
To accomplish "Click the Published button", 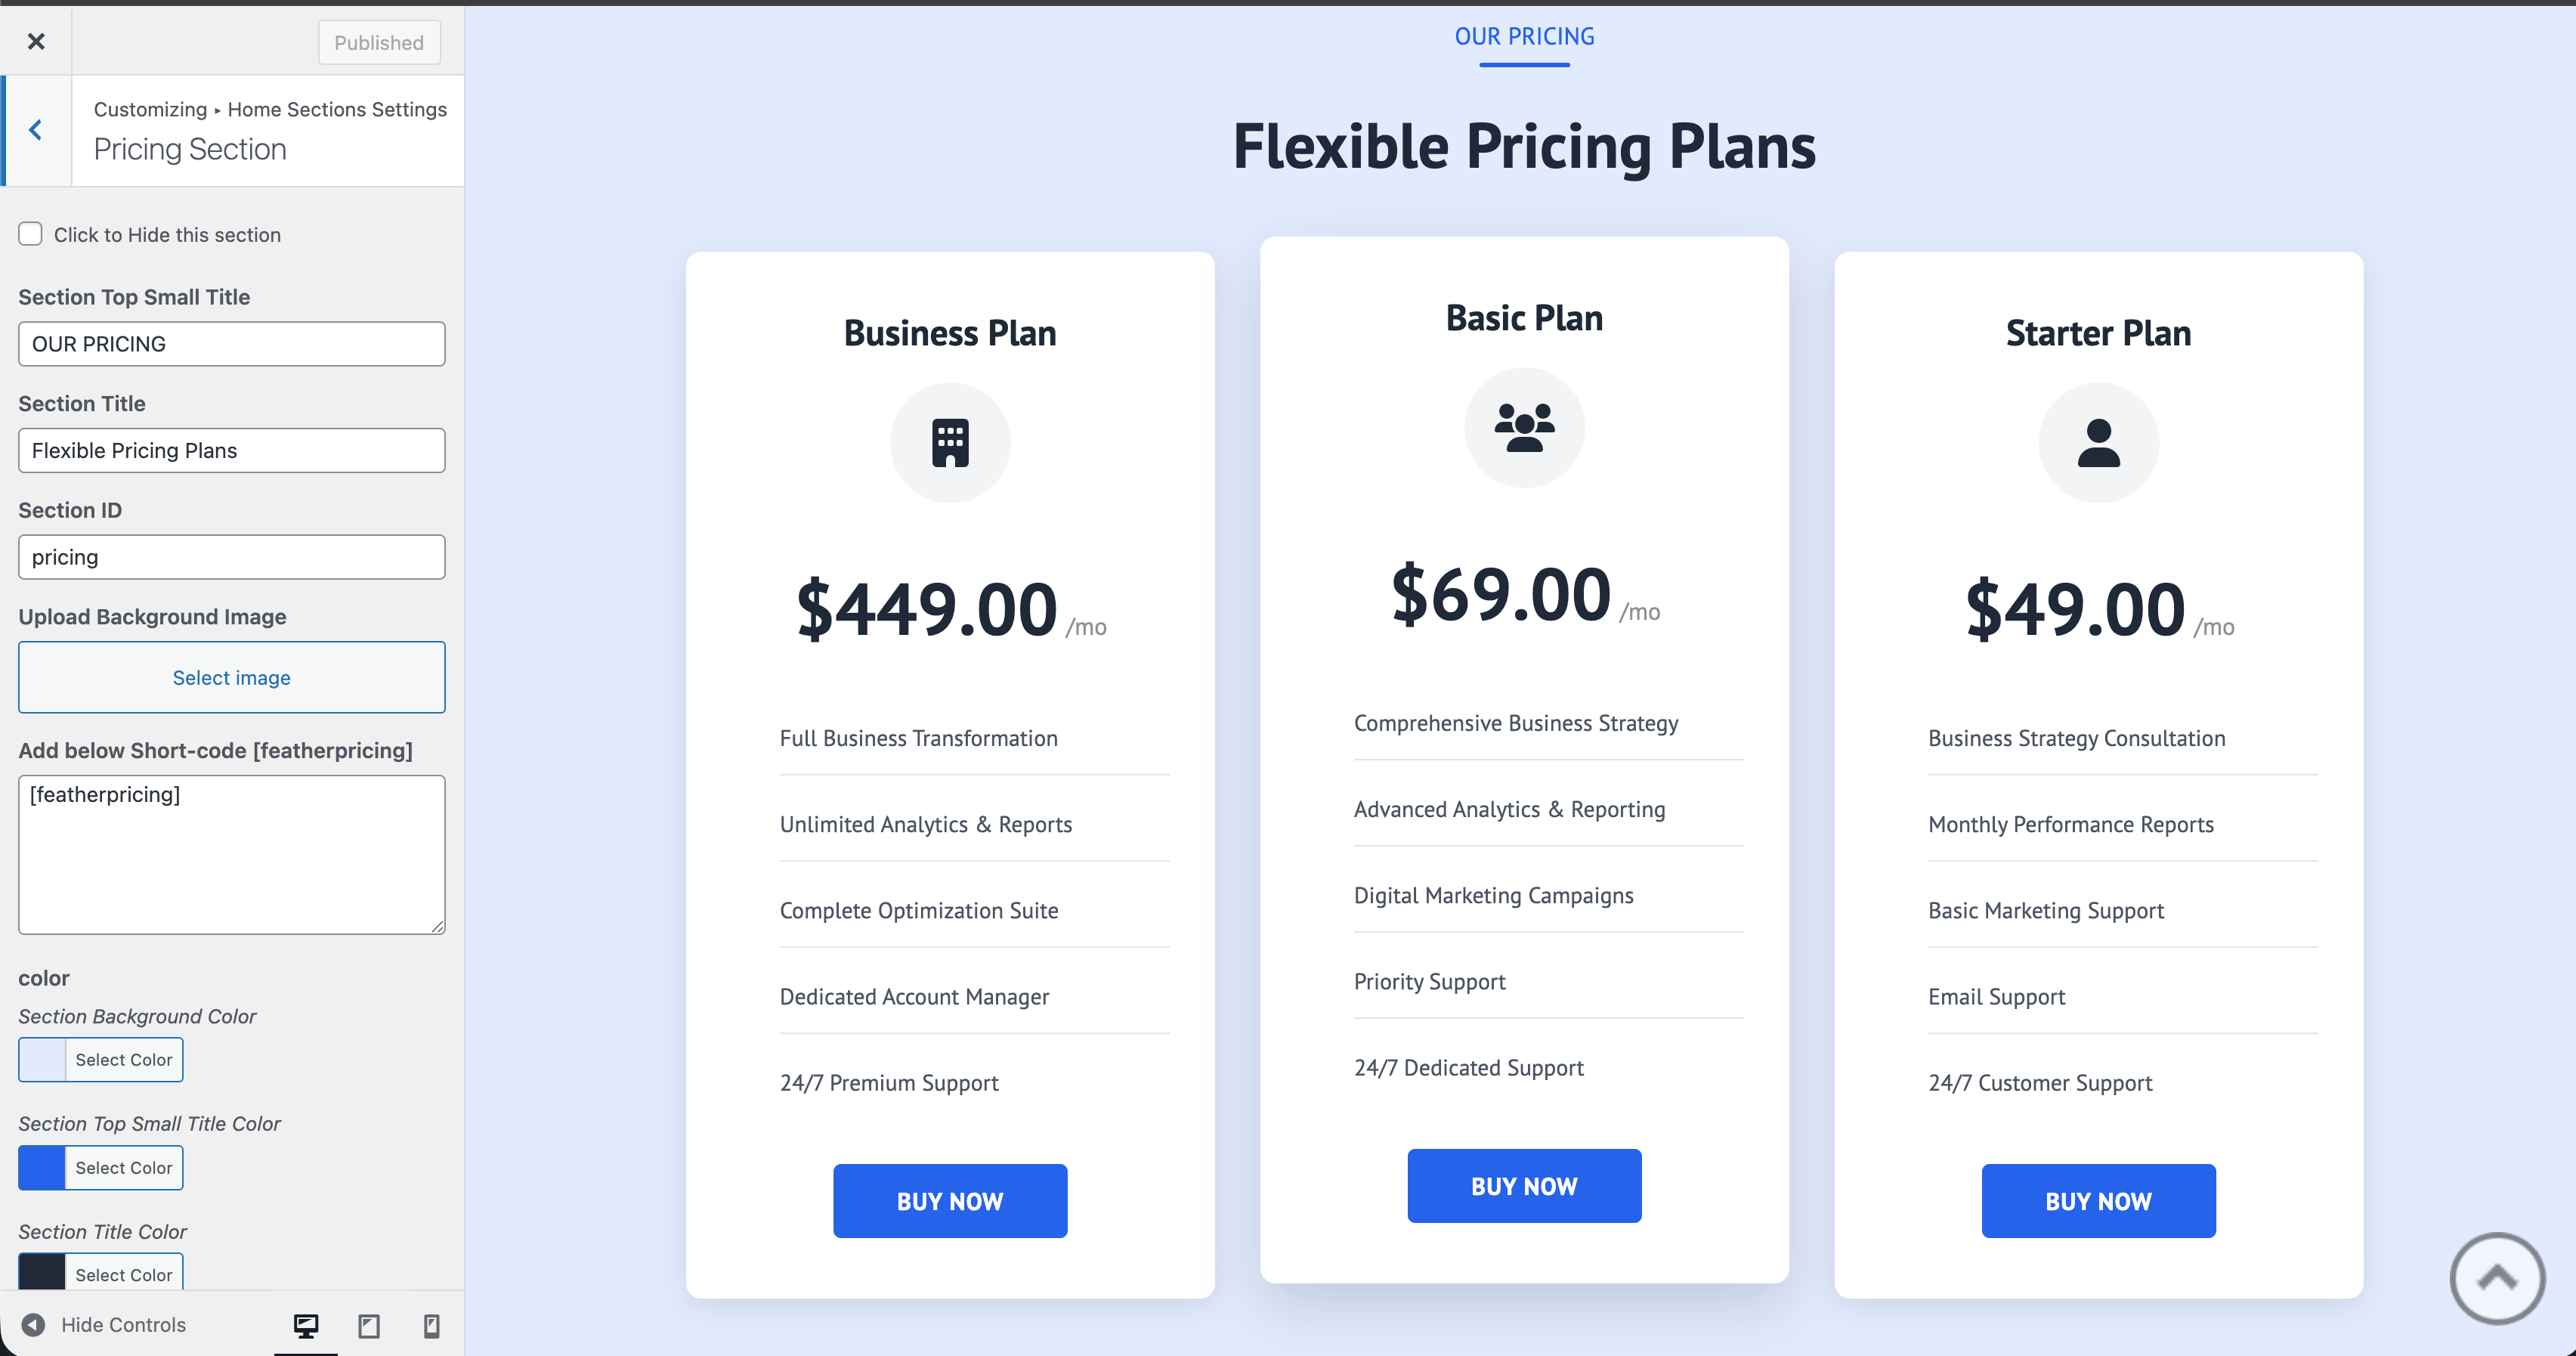I will 378,42.
